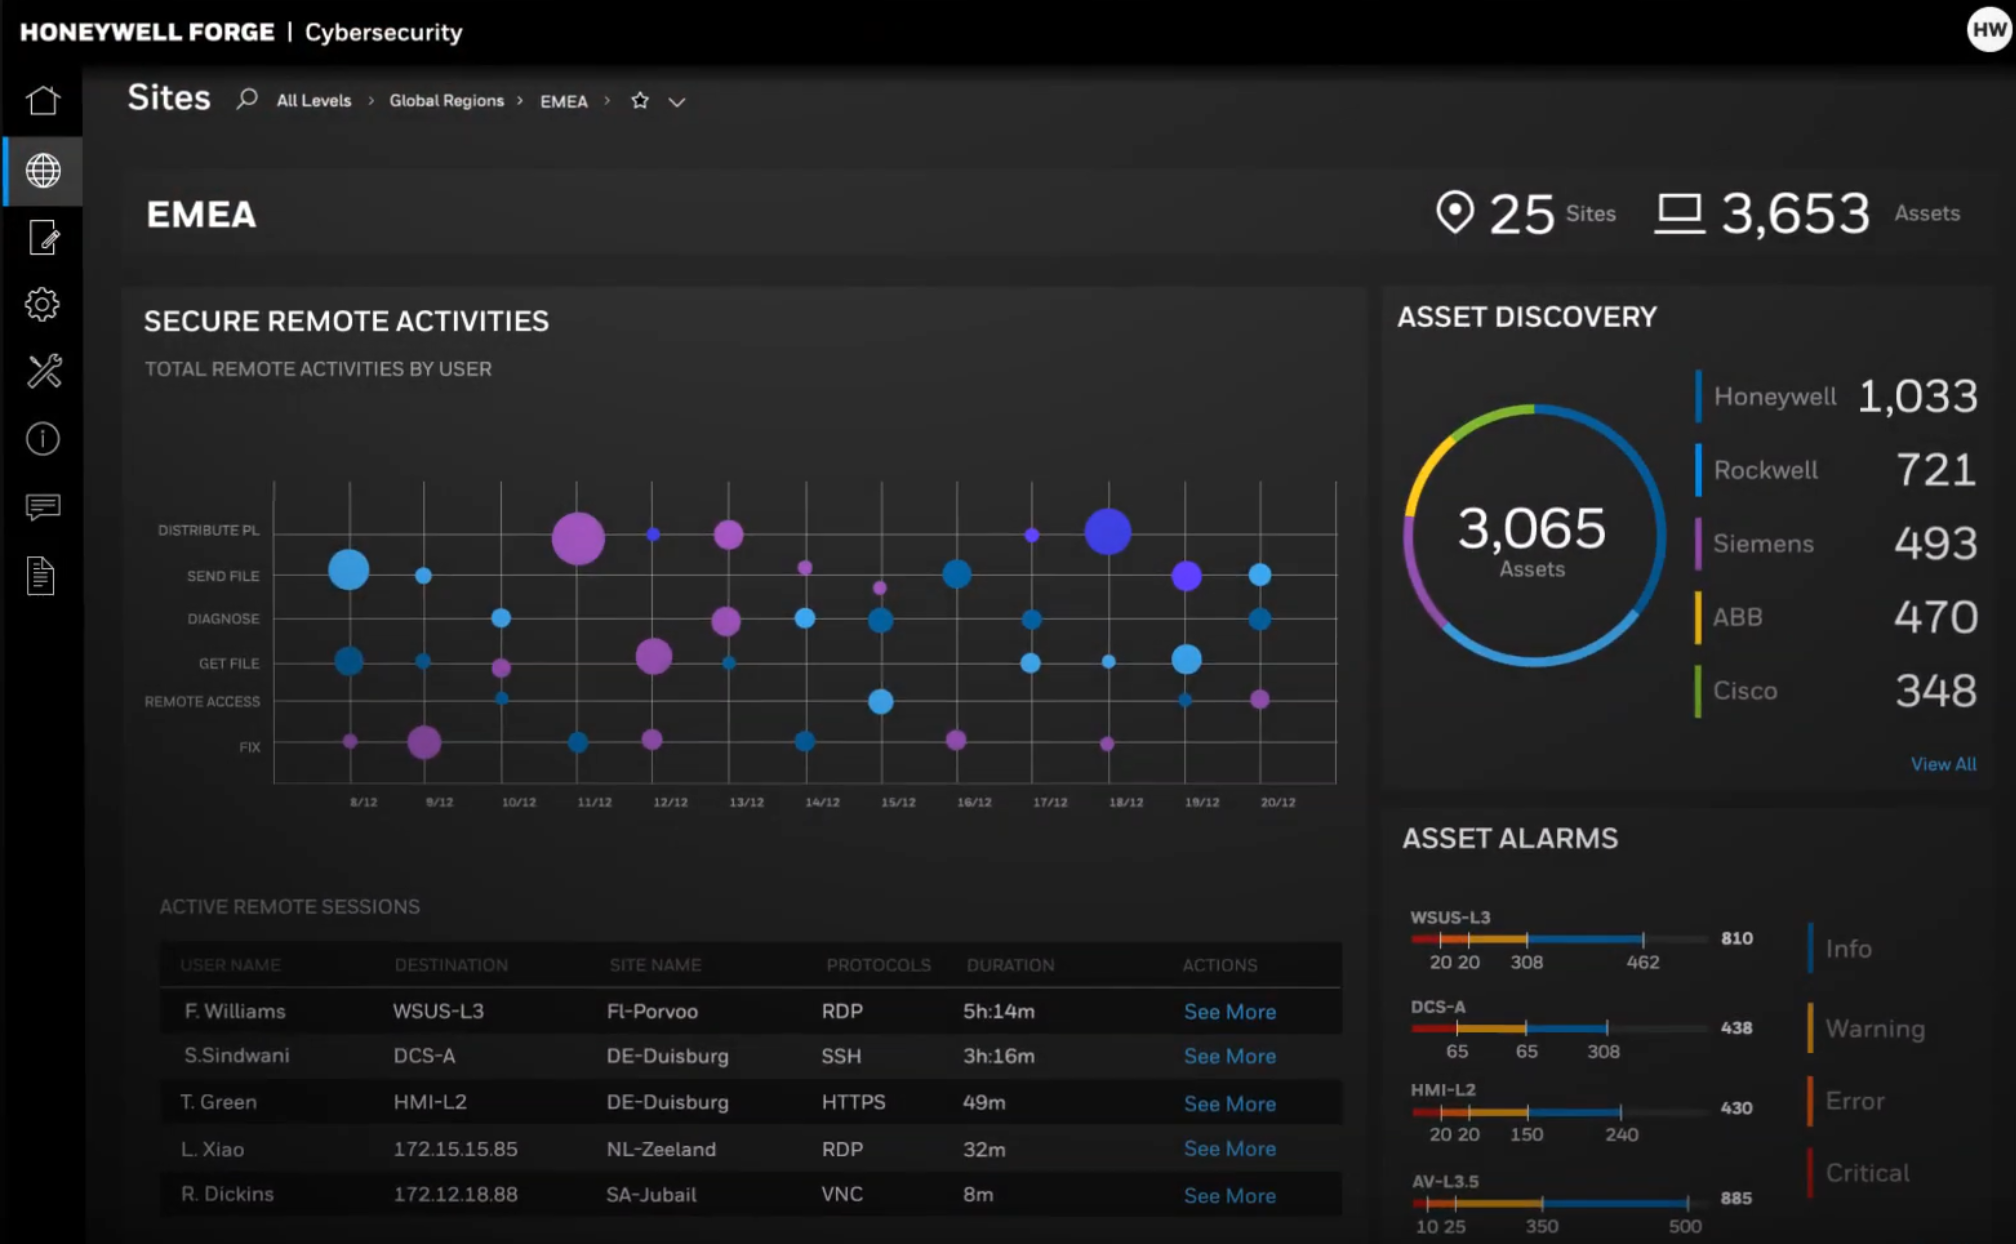Click the wrench tools sidebar icon
2016x1244 pixels.
(43, 371)
